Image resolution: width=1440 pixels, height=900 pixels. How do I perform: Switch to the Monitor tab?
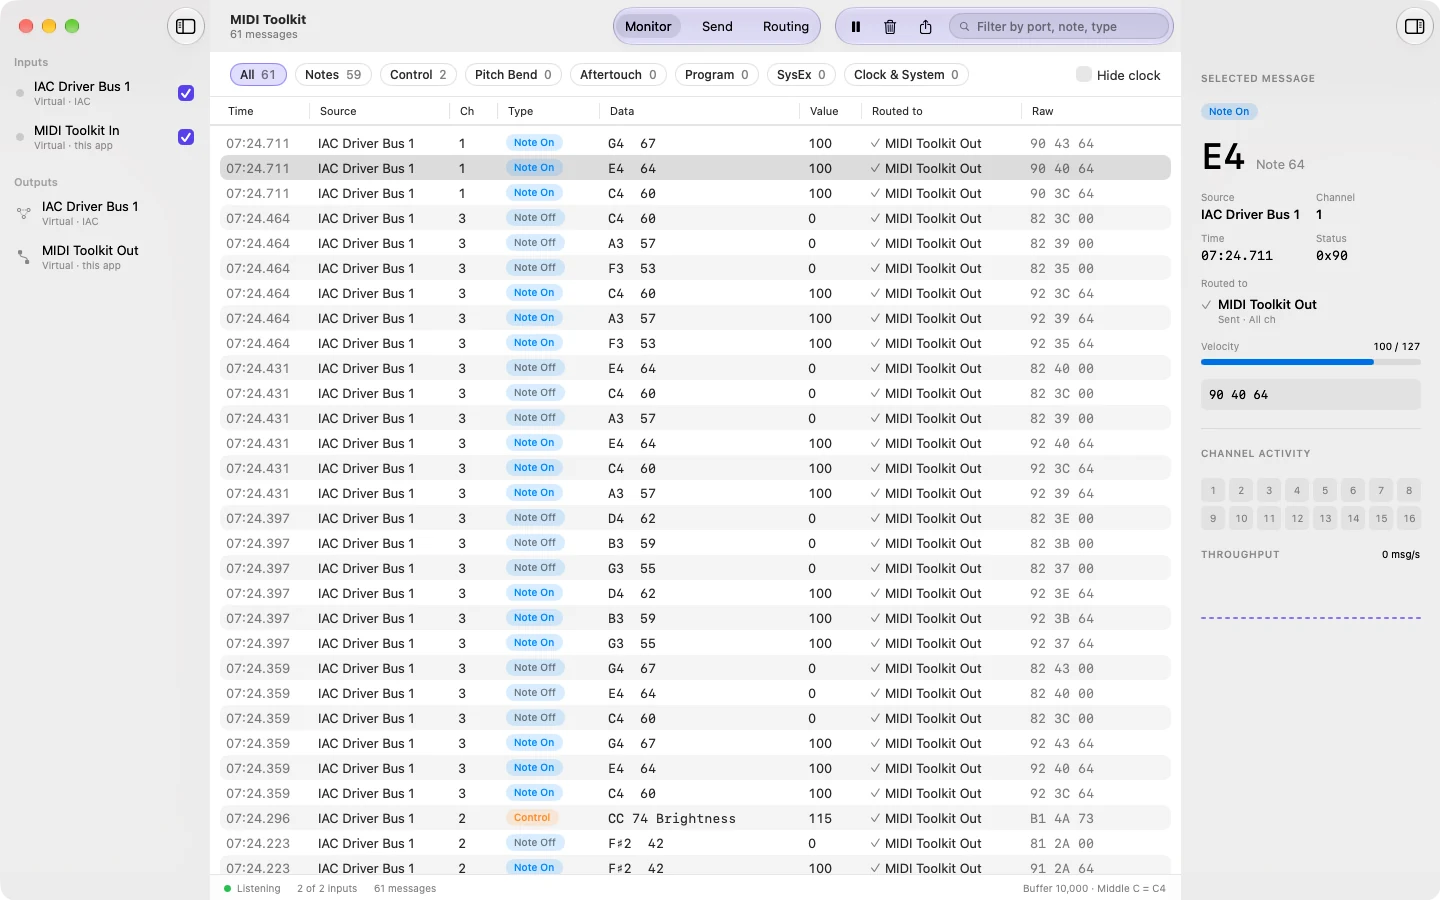click(648, 27)
